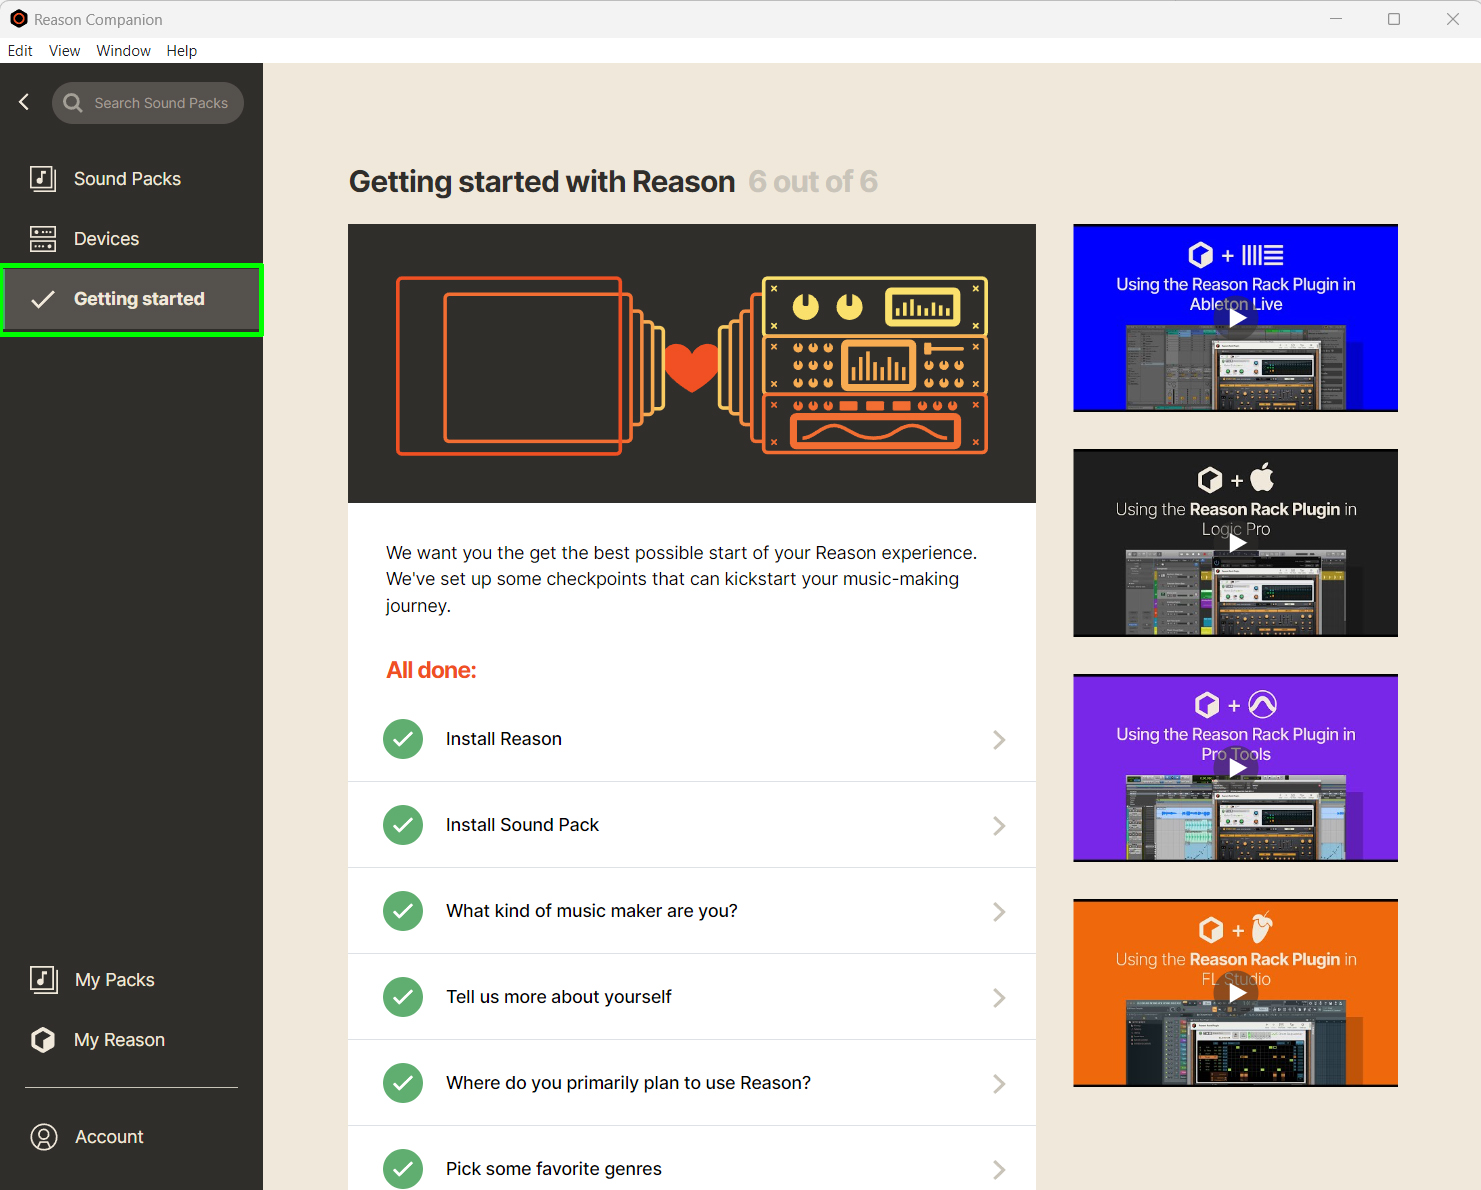1481x1190 pixels.
Task: Focus the Search Sound Packs field
Action: 148,103
